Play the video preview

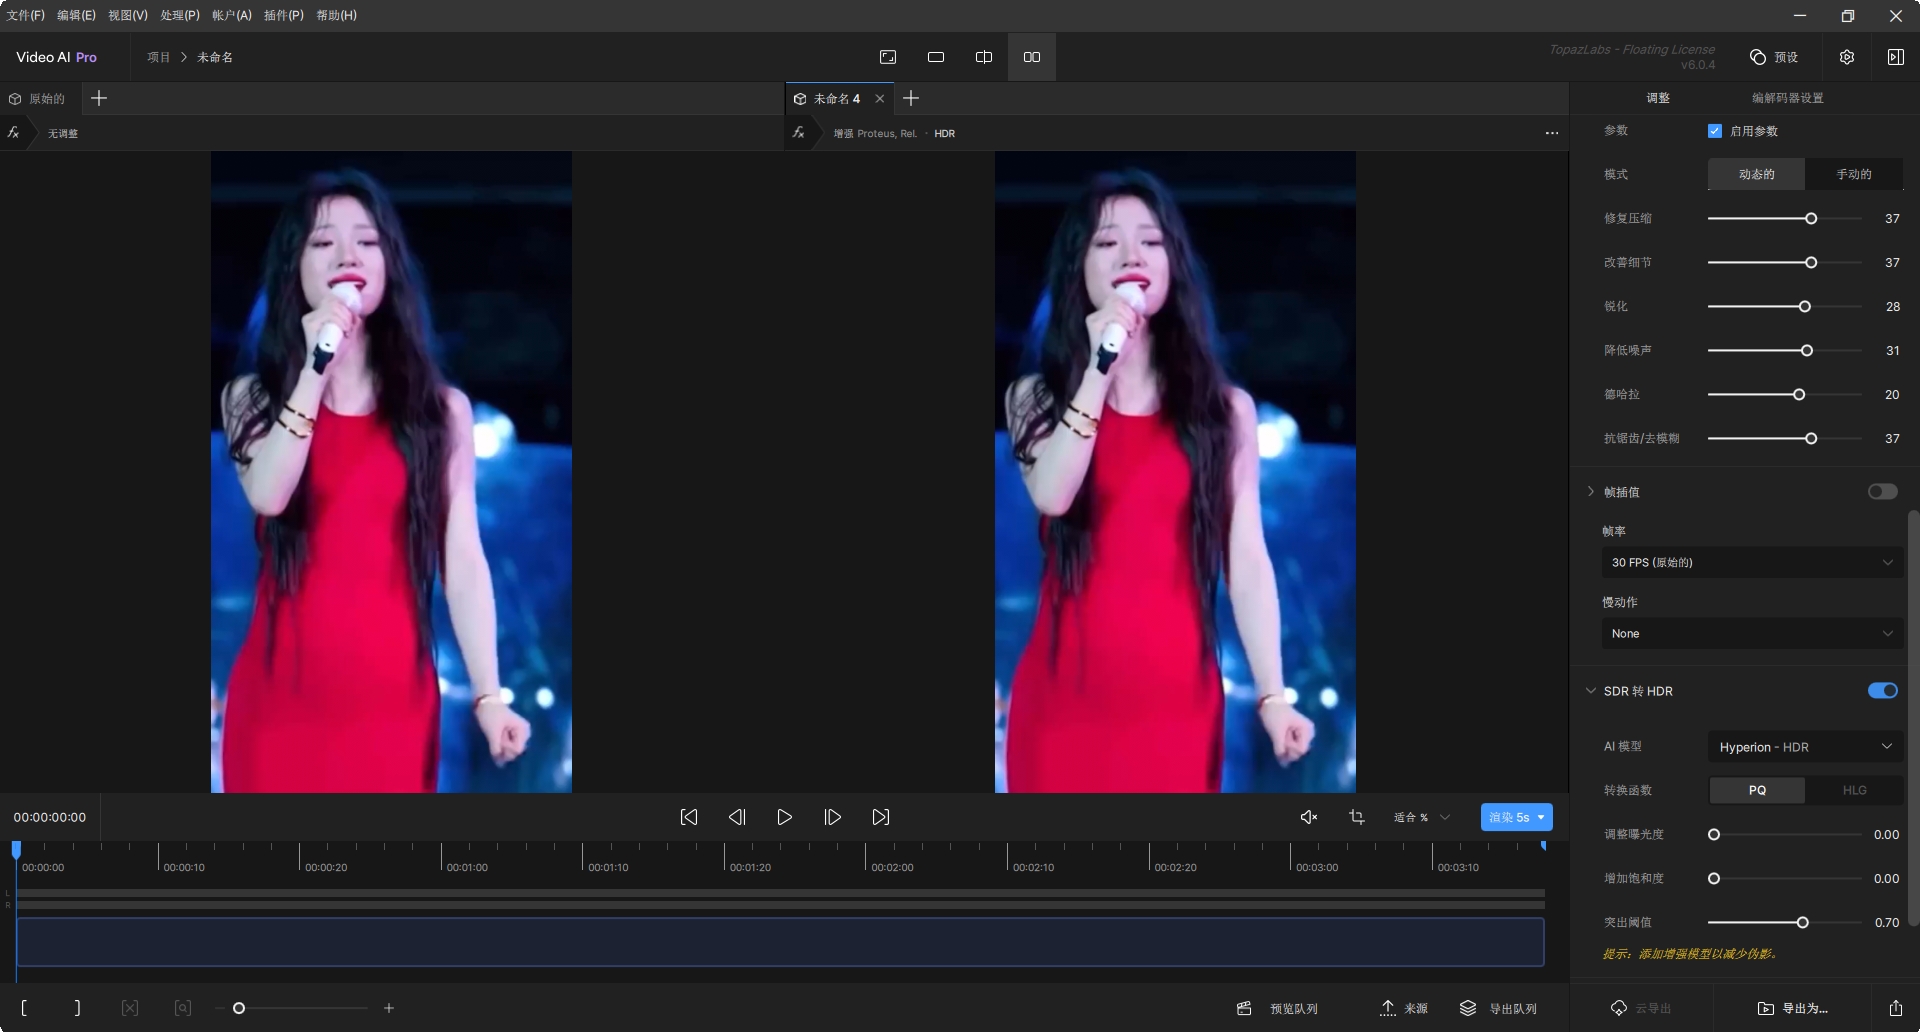(785, 817)
